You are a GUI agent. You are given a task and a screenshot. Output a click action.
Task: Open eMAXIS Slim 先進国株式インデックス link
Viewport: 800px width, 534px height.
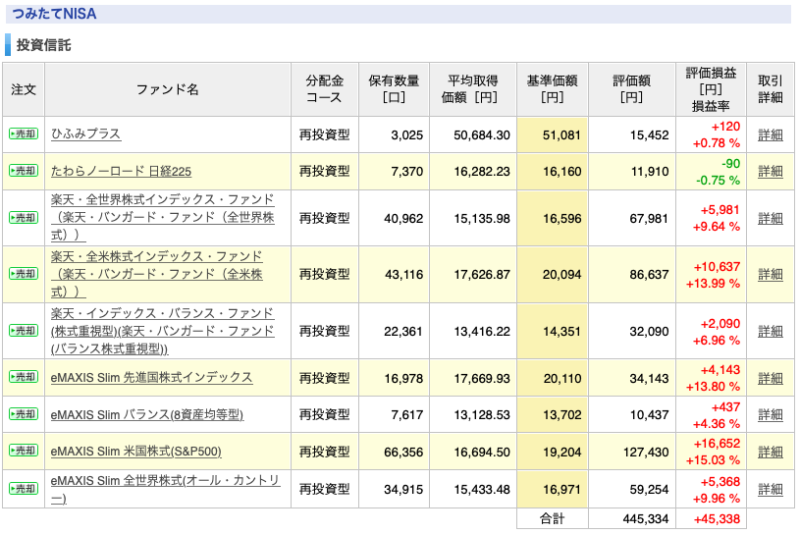pos(152,377)
